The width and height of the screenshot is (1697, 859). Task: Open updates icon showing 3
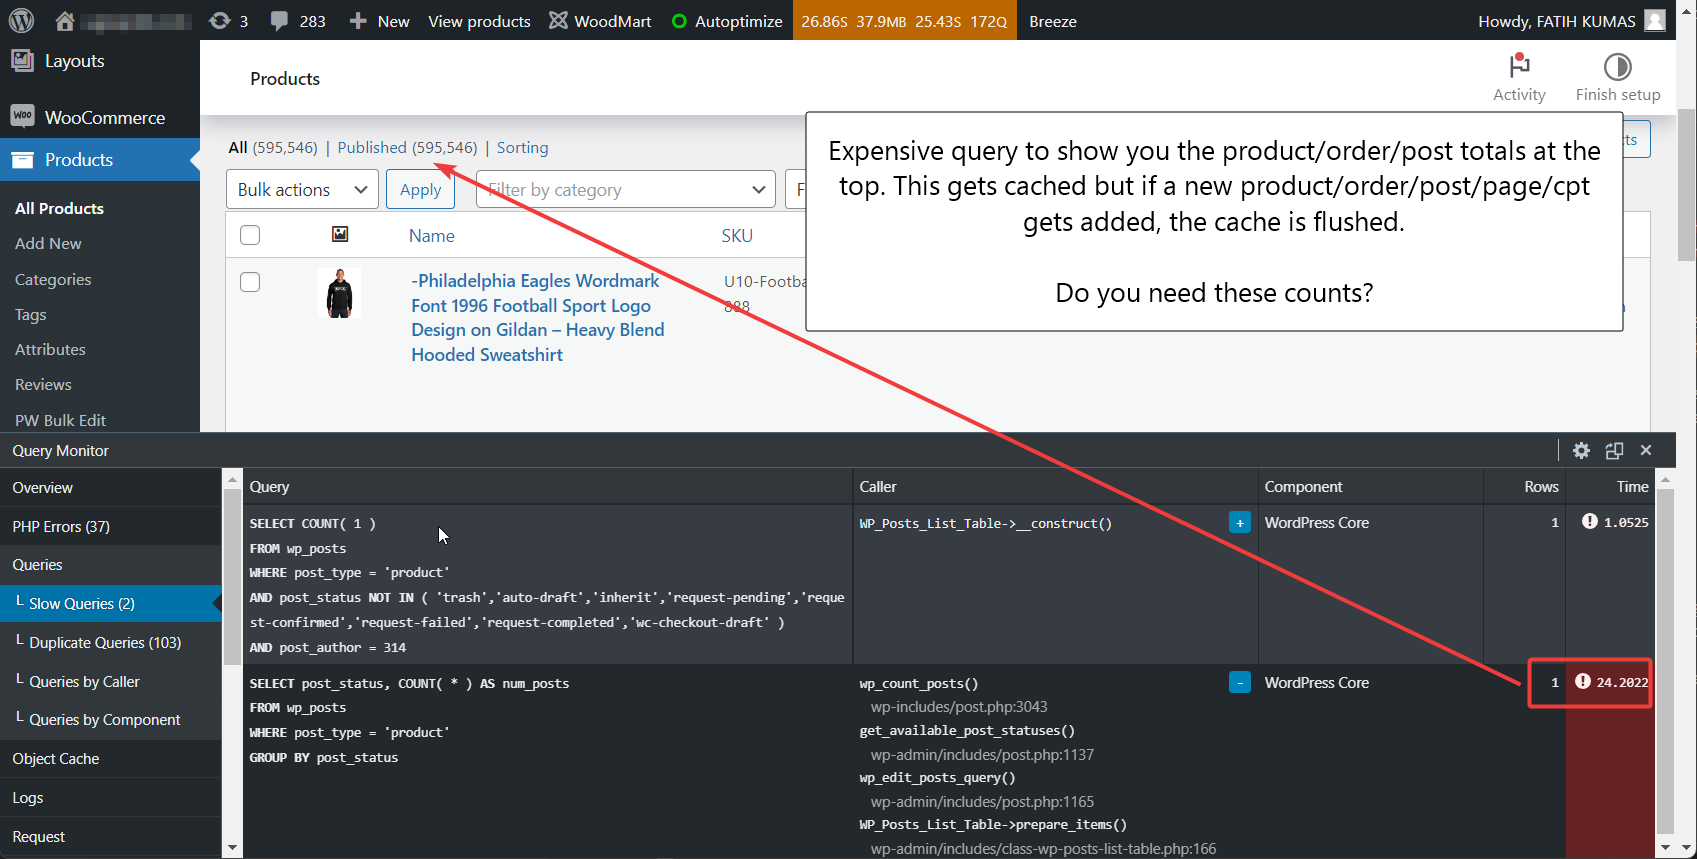tap(220, 21)
